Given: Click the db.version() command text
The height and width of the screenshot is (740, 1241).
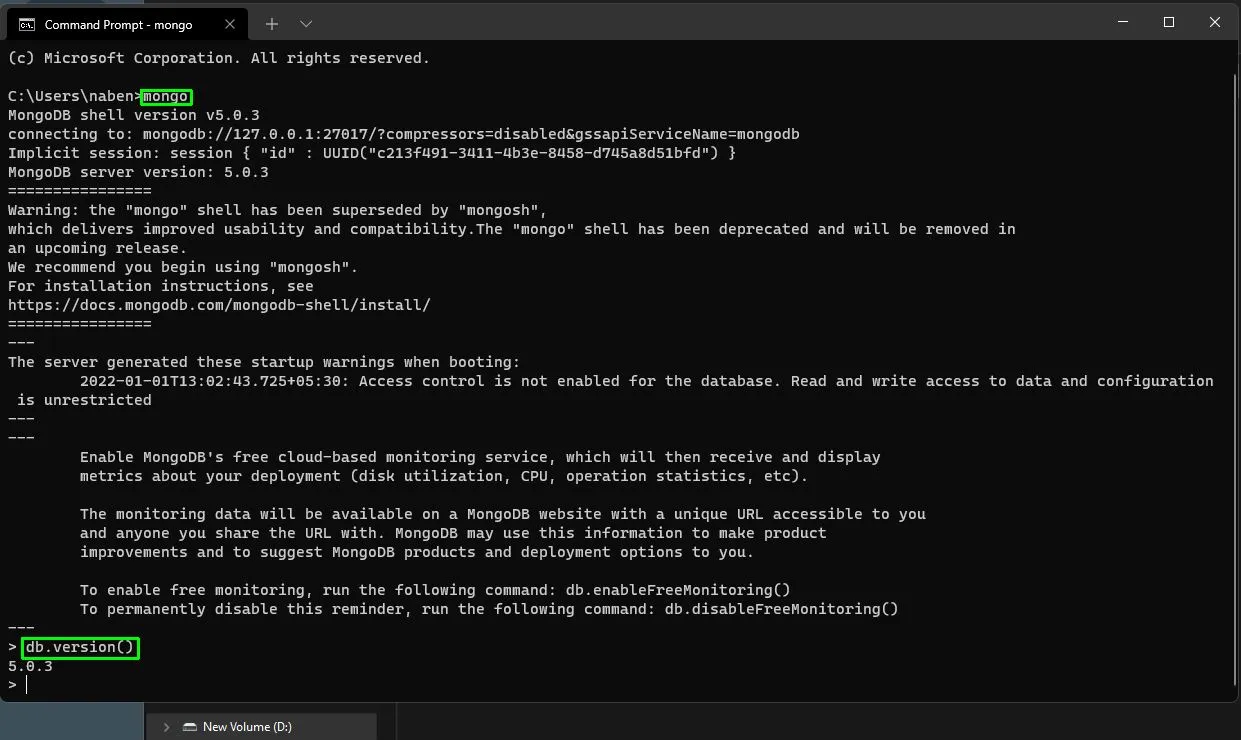Looking at the screenshot, I should (x=80, y=647).
